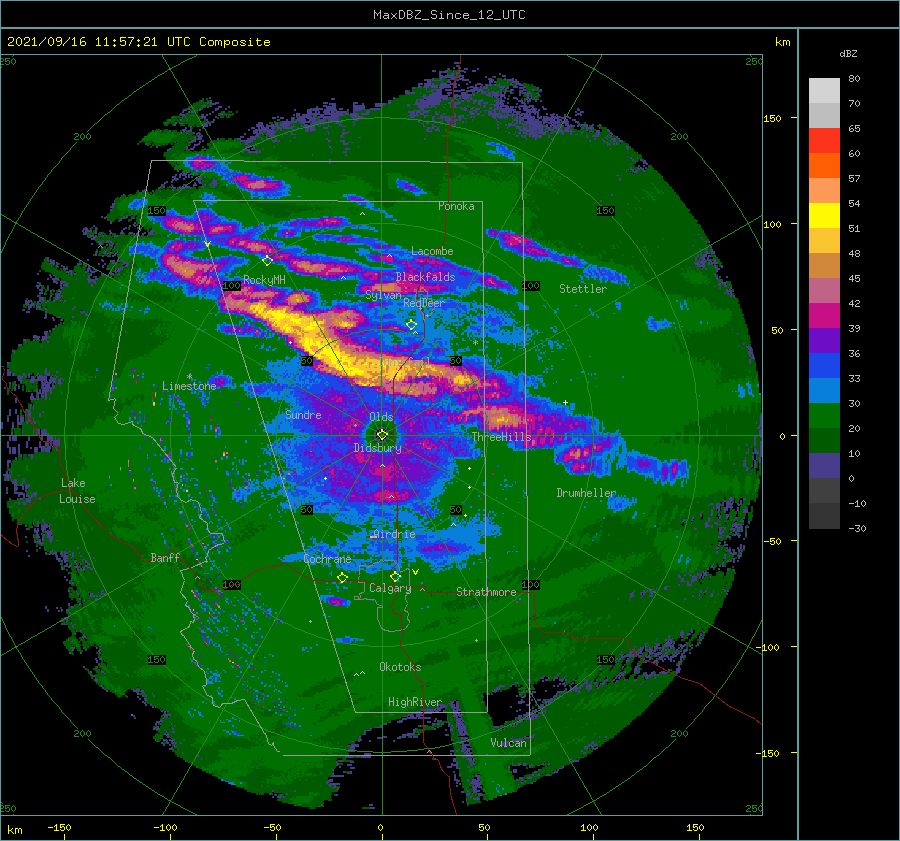Click the Olds label near radar center

click(381, 417)
